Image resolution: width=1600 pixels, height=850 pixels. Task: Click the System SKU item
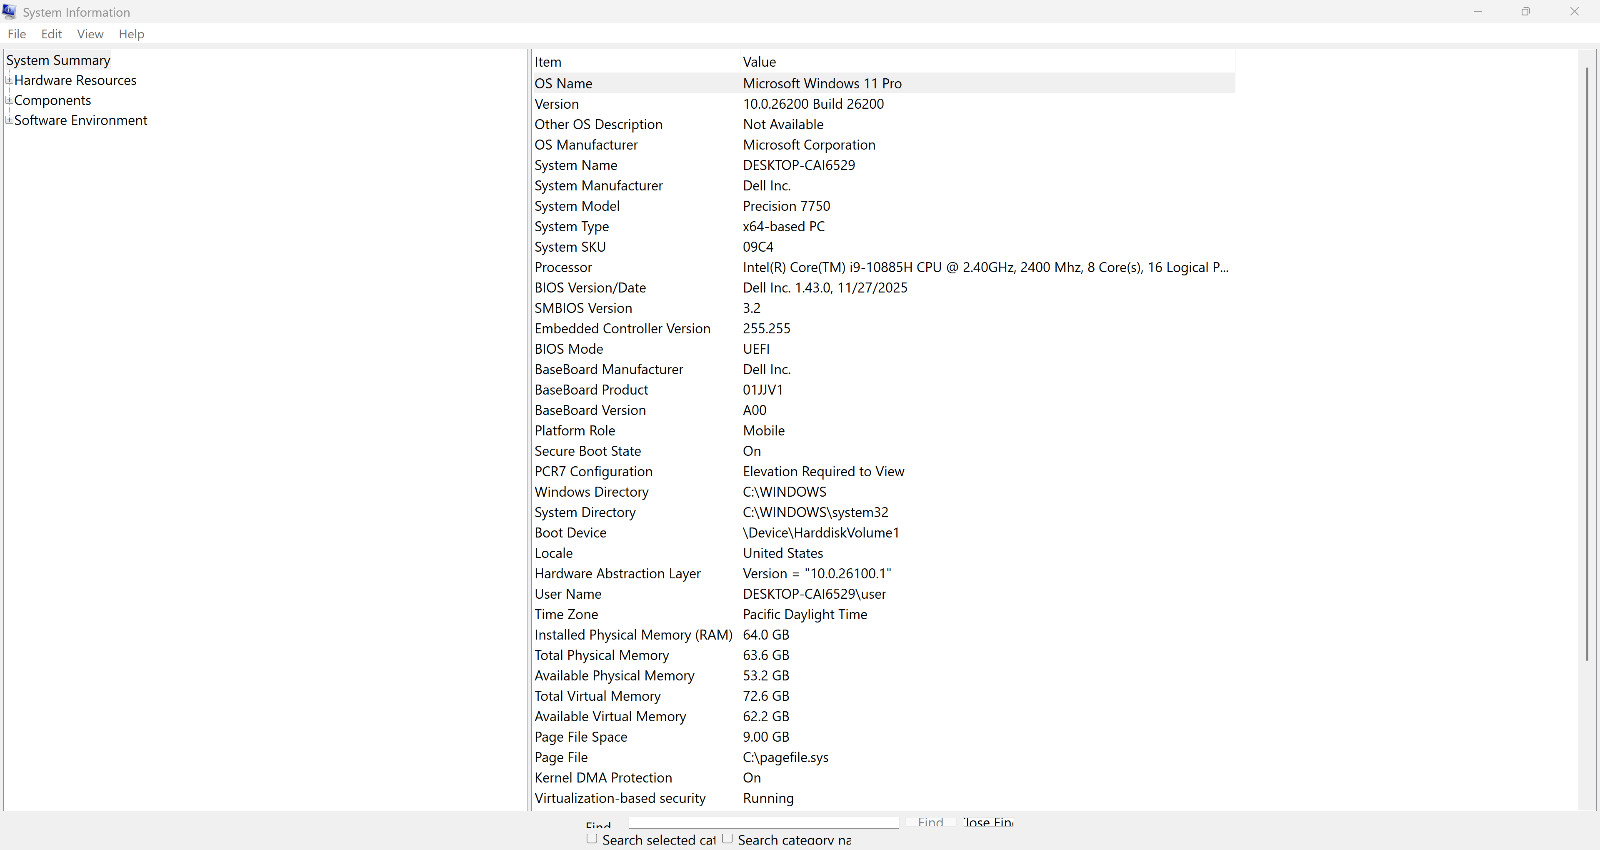click(570, 247)
